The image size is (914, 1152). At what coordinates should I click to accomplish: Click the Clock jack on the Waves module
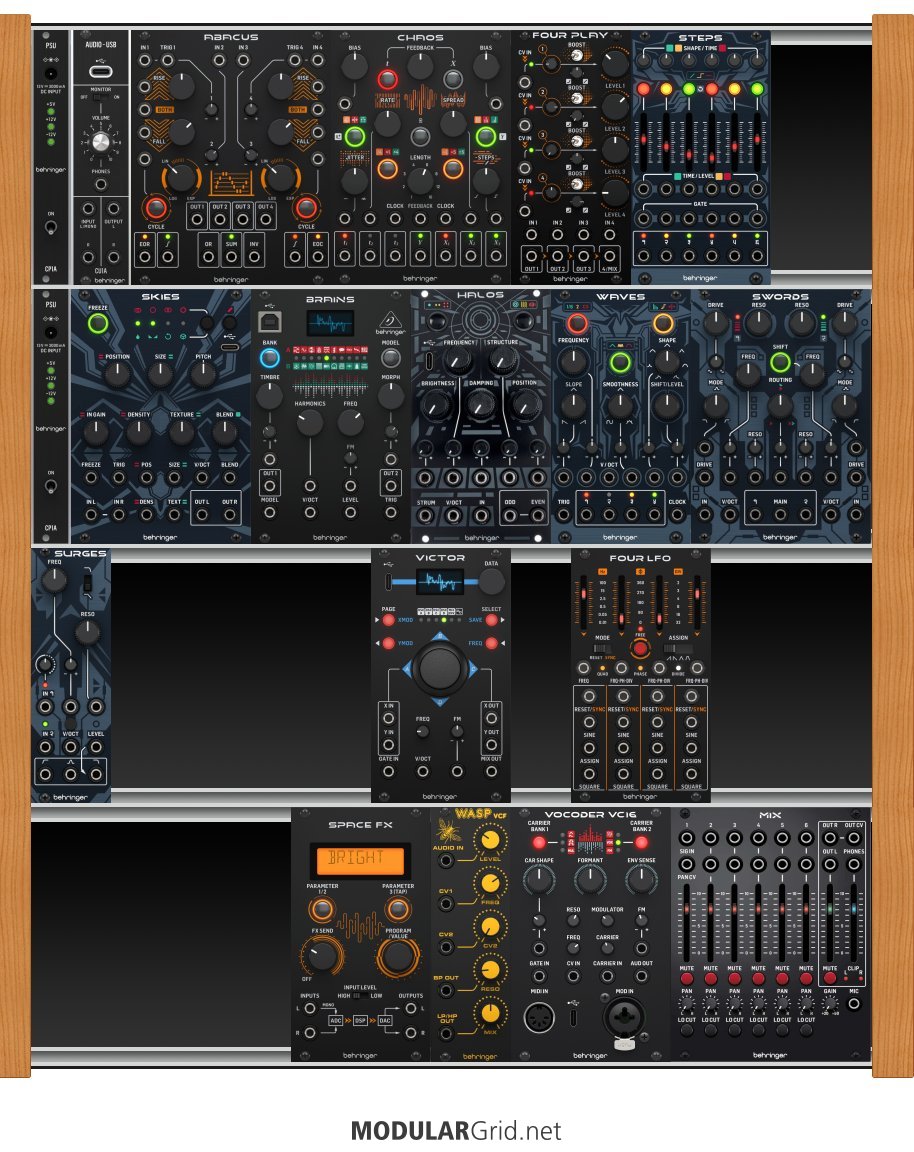(x=677, y=514)
